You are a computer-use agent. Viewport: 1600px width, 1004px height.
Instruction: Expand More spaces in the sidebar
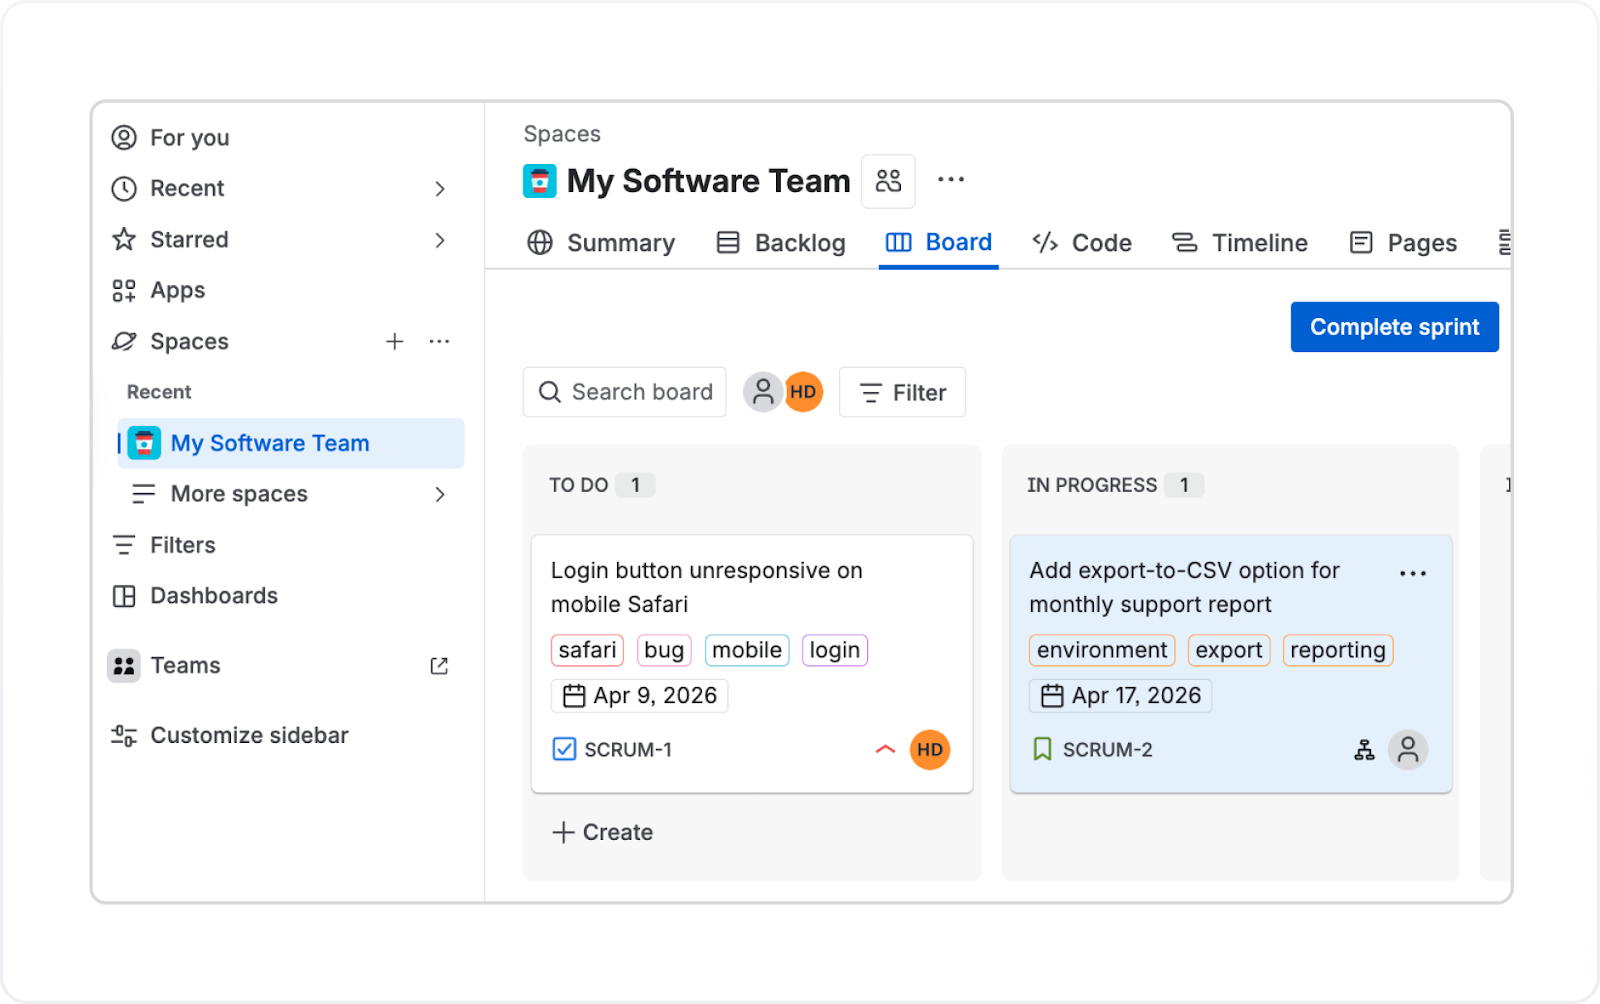pos(440,494)
